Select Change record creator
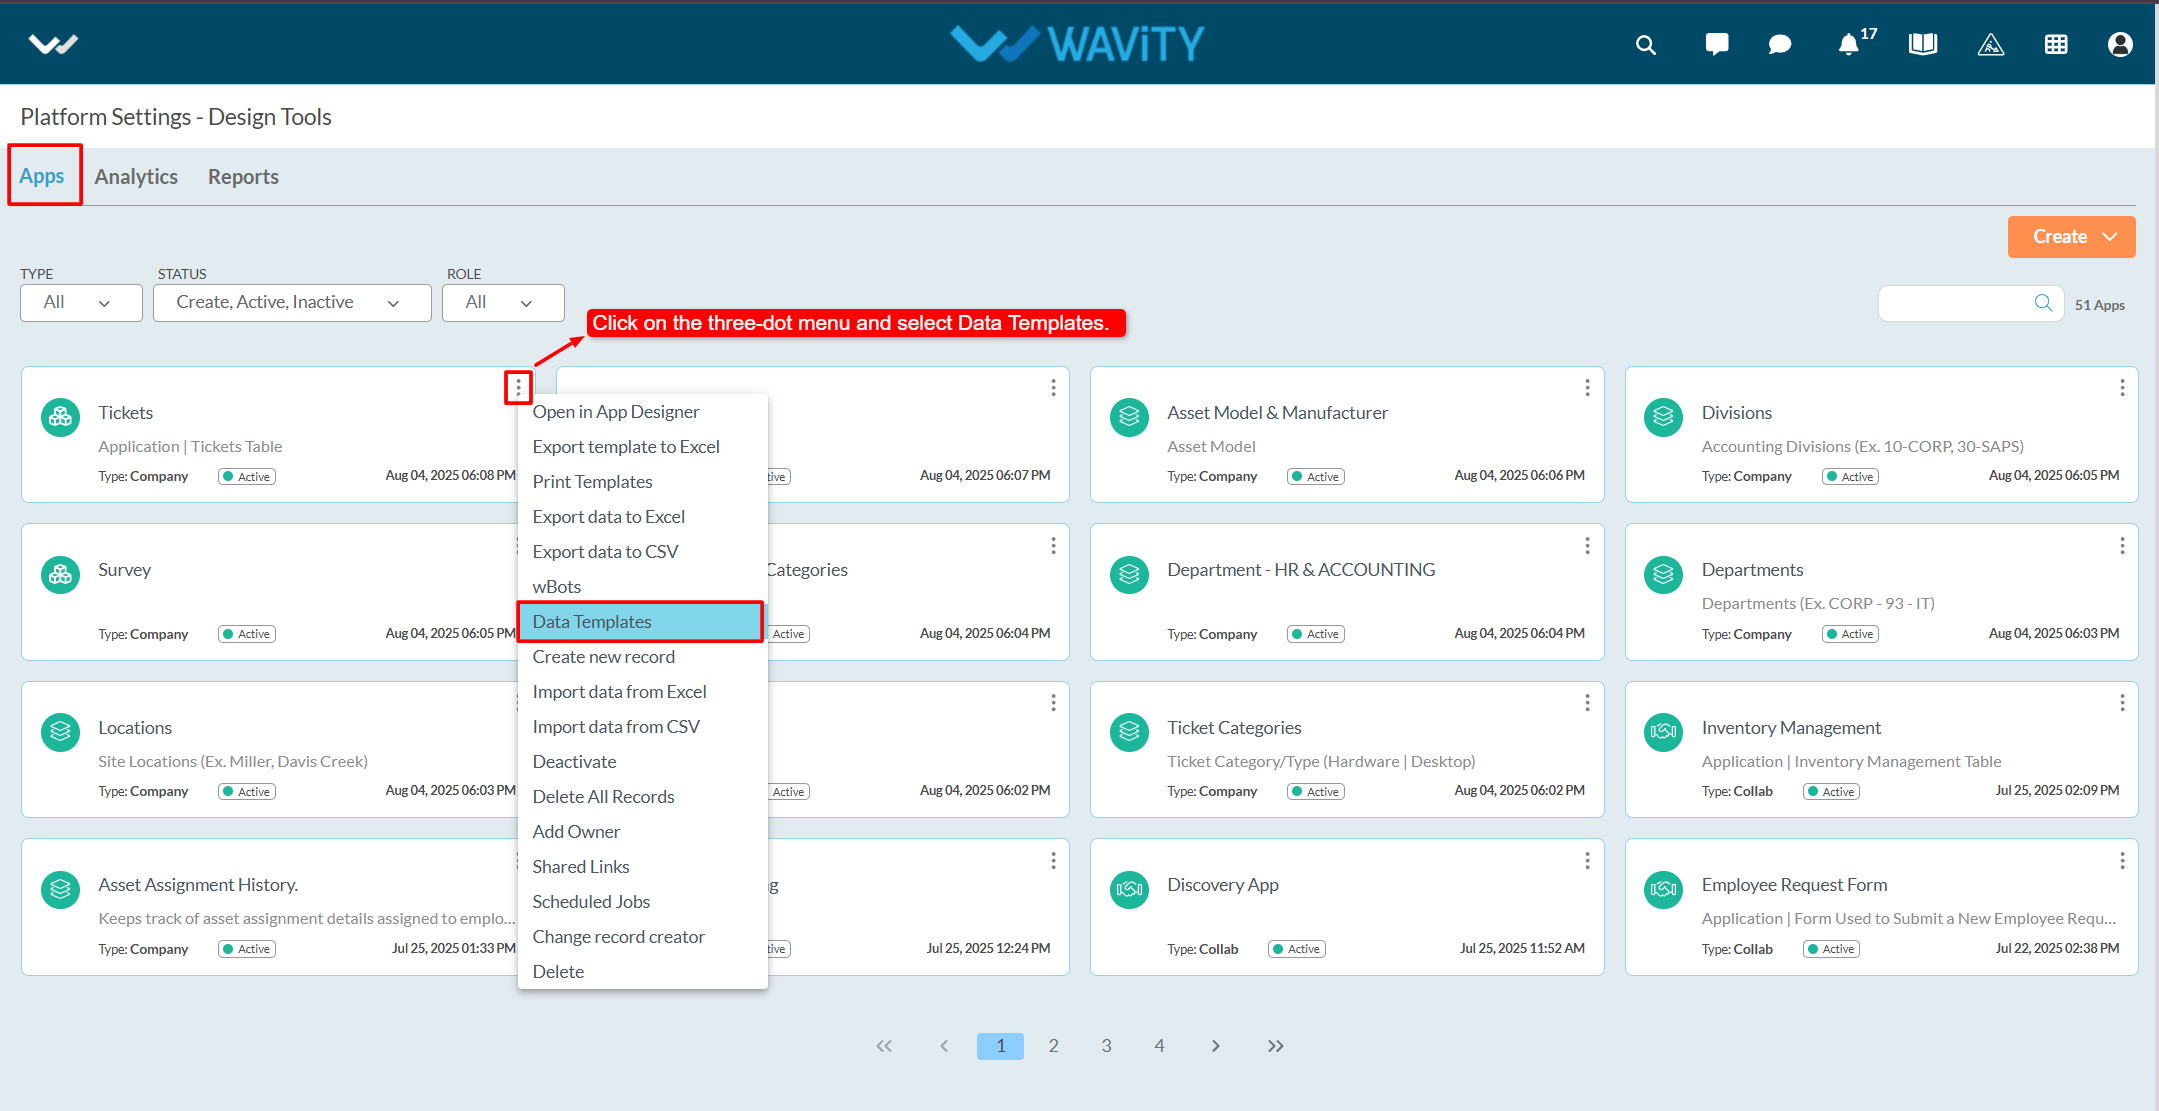Viewport: 2159px width, 1111px height. click(643, 937)
